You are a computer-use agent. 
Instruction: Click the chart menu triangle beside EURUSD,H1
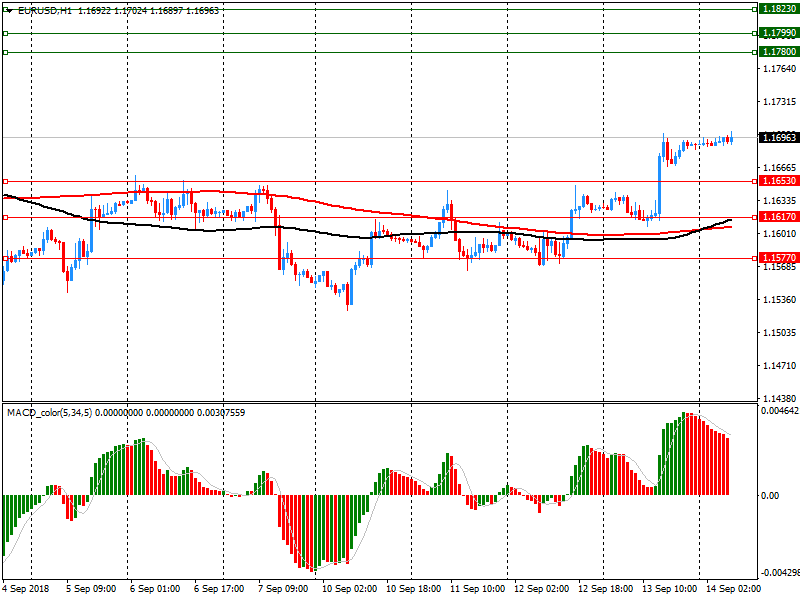(9, 11)
